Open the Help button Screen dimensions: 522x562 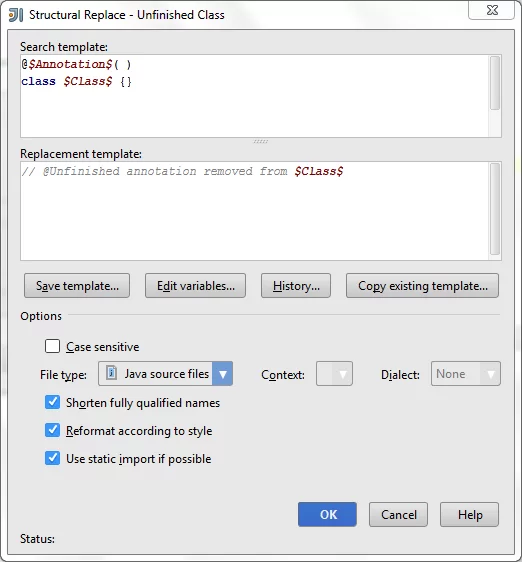coord(469,514)
